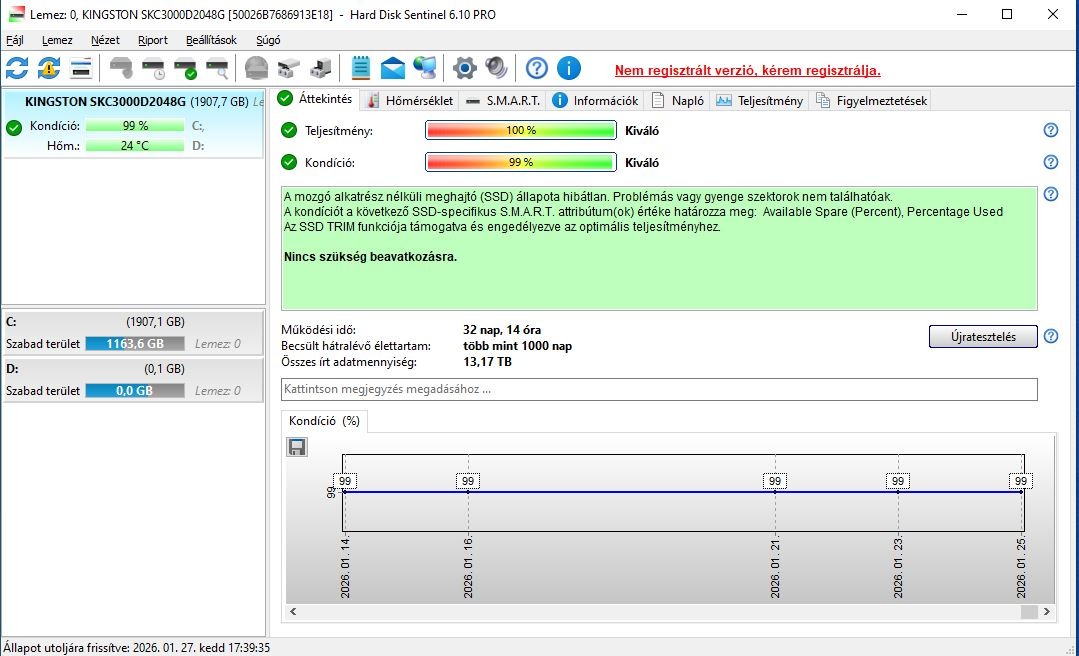The image size is (1079, 656).
Task: Click the 99 data point at 2026. 01. 23
Action: (898, 481)
